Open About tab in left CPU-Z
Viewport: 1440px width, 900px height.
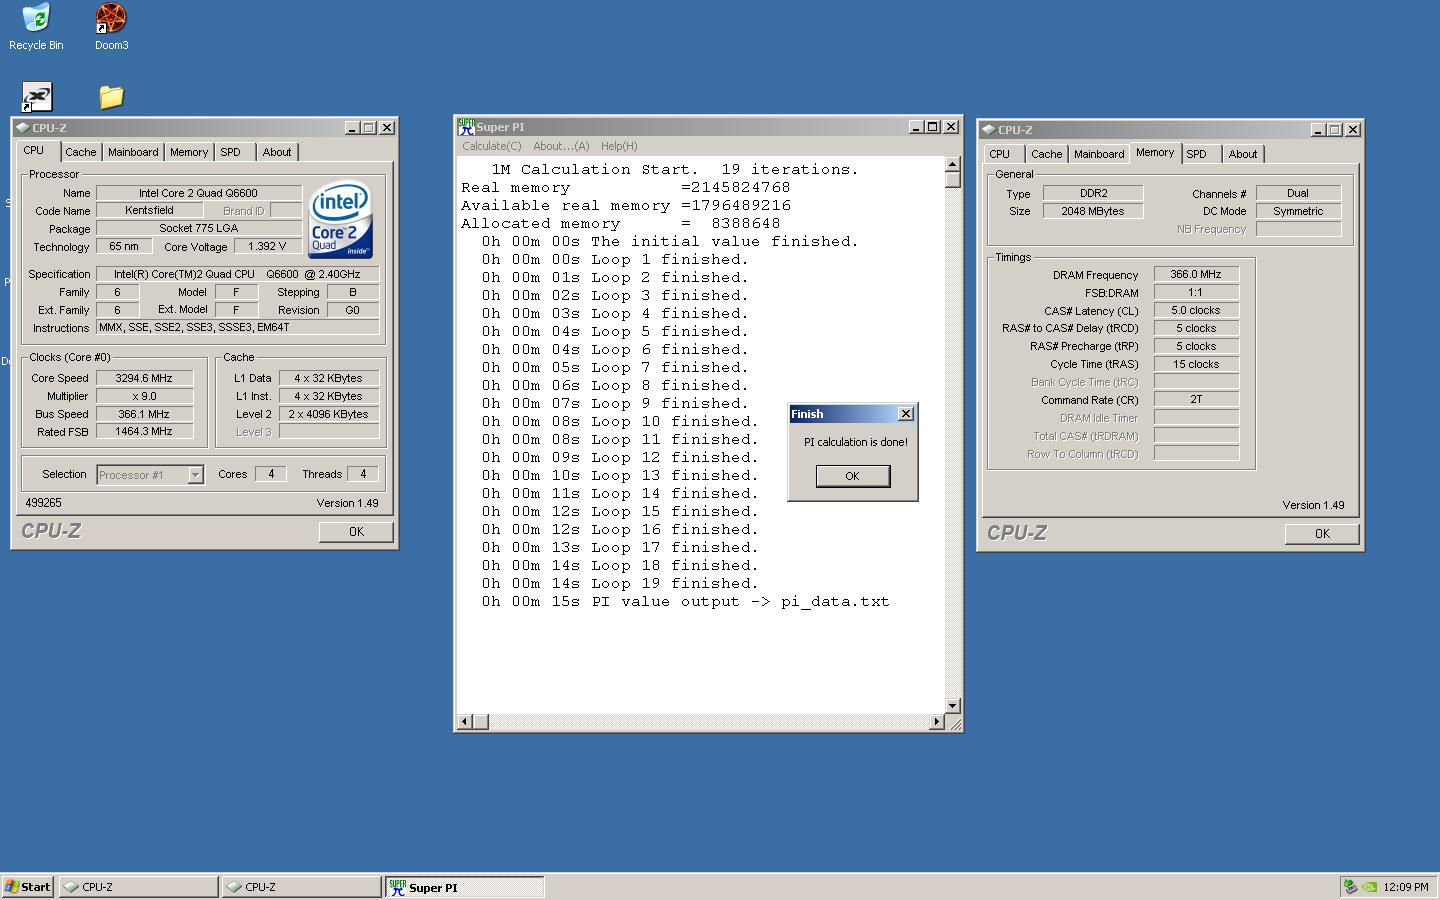[x=277, y=152]
